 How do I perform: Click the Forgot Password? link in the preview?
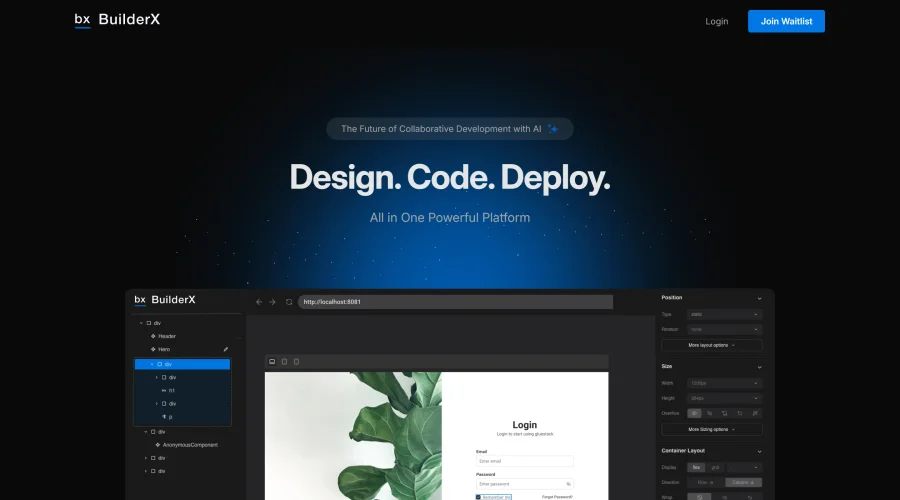557,497
